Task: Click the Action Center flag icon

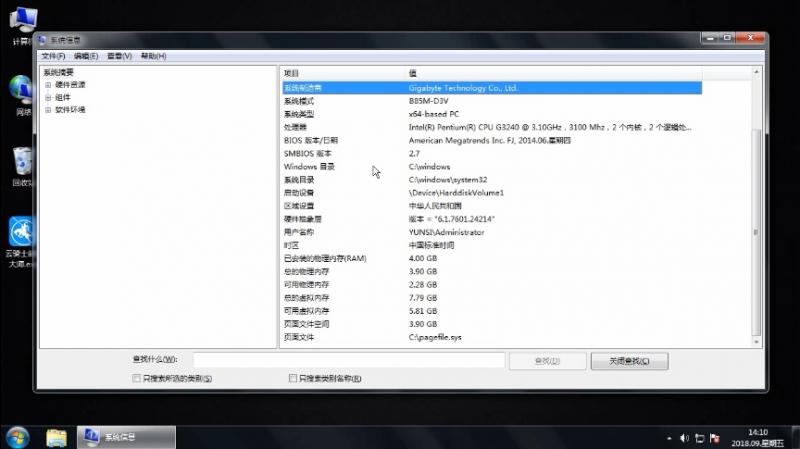Action: (x=715, y=438)
